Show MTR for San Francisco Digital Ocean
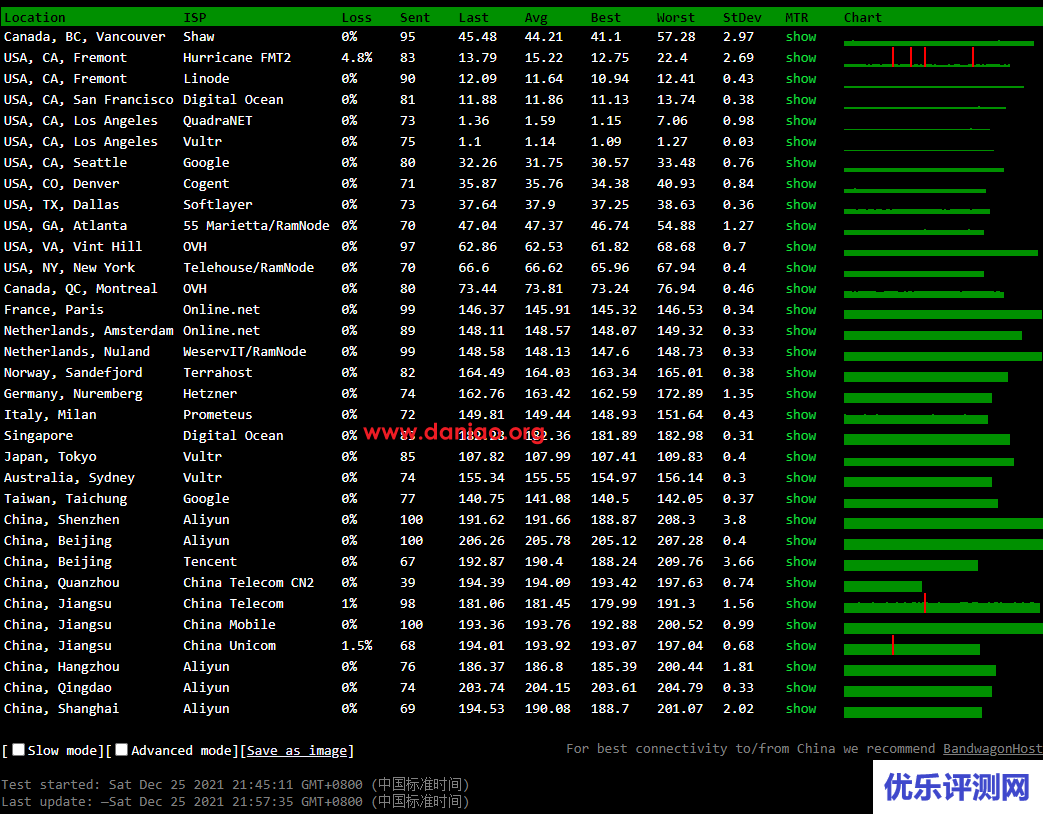 [801, 100]
